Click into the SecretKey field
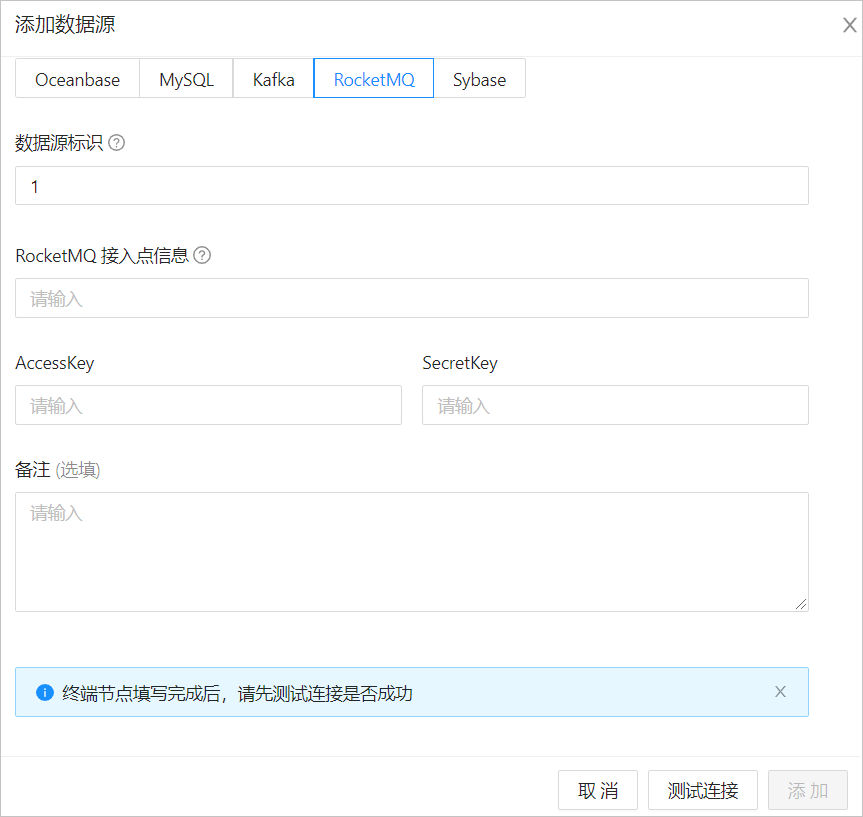The image size is (863, 817). coord(615,405)
